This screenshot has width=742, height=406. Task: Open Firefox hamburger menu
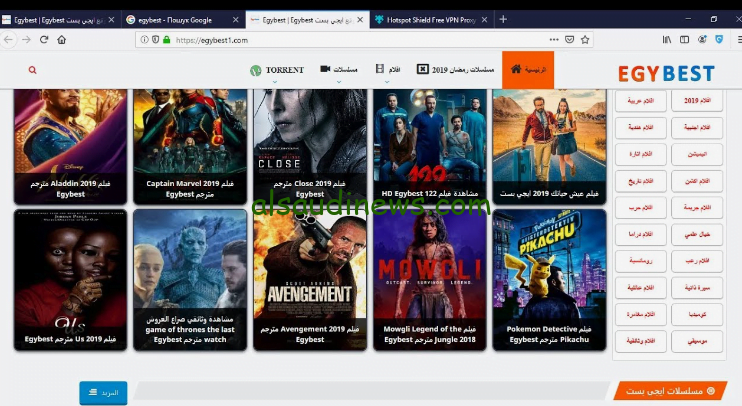pyautogui.click(x=739, y=40)
